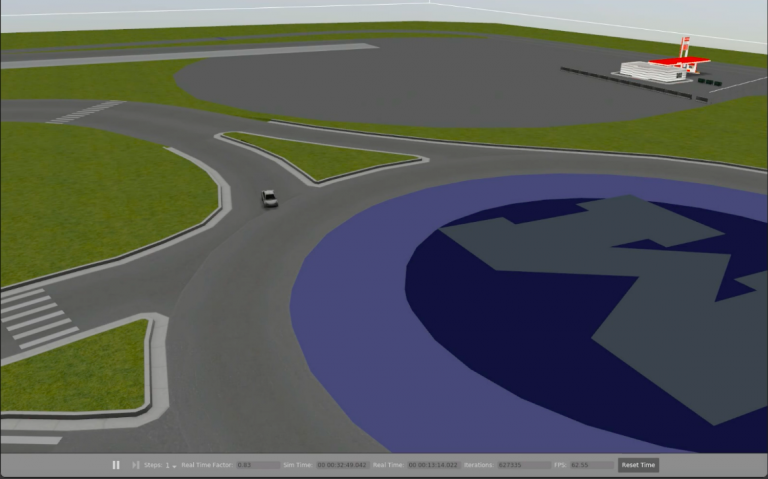The height and width of the screenshot is (479, 768).
Task: Pause the simulation
Action: 116,465
